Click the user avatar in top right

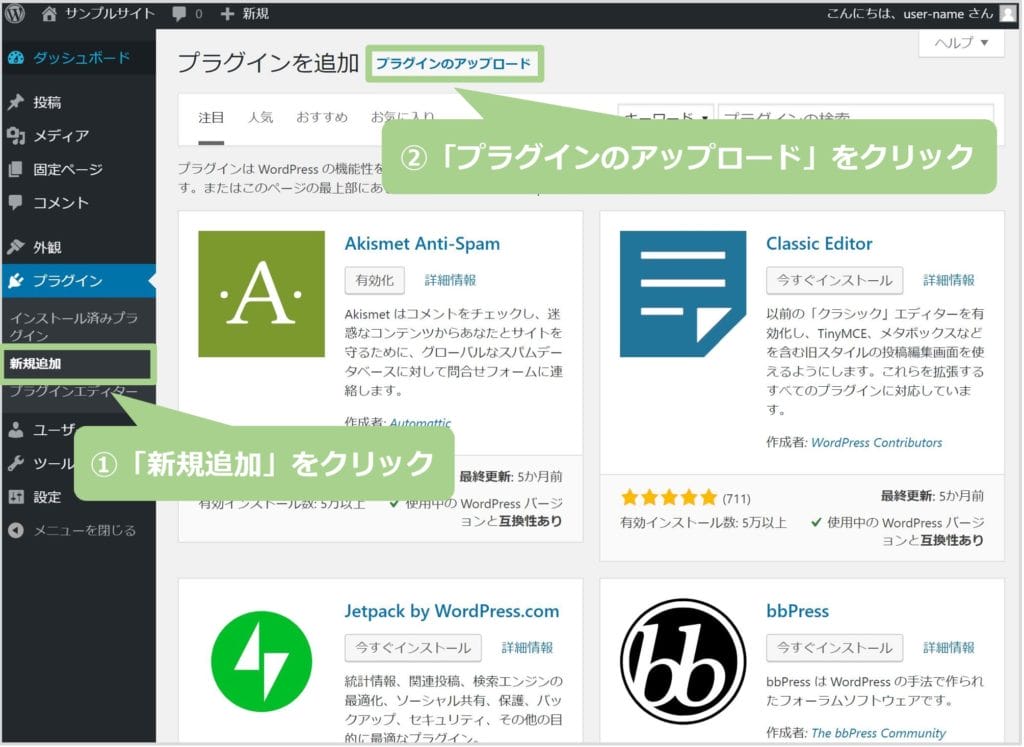pyautogui.click(x=1006, y=14)
